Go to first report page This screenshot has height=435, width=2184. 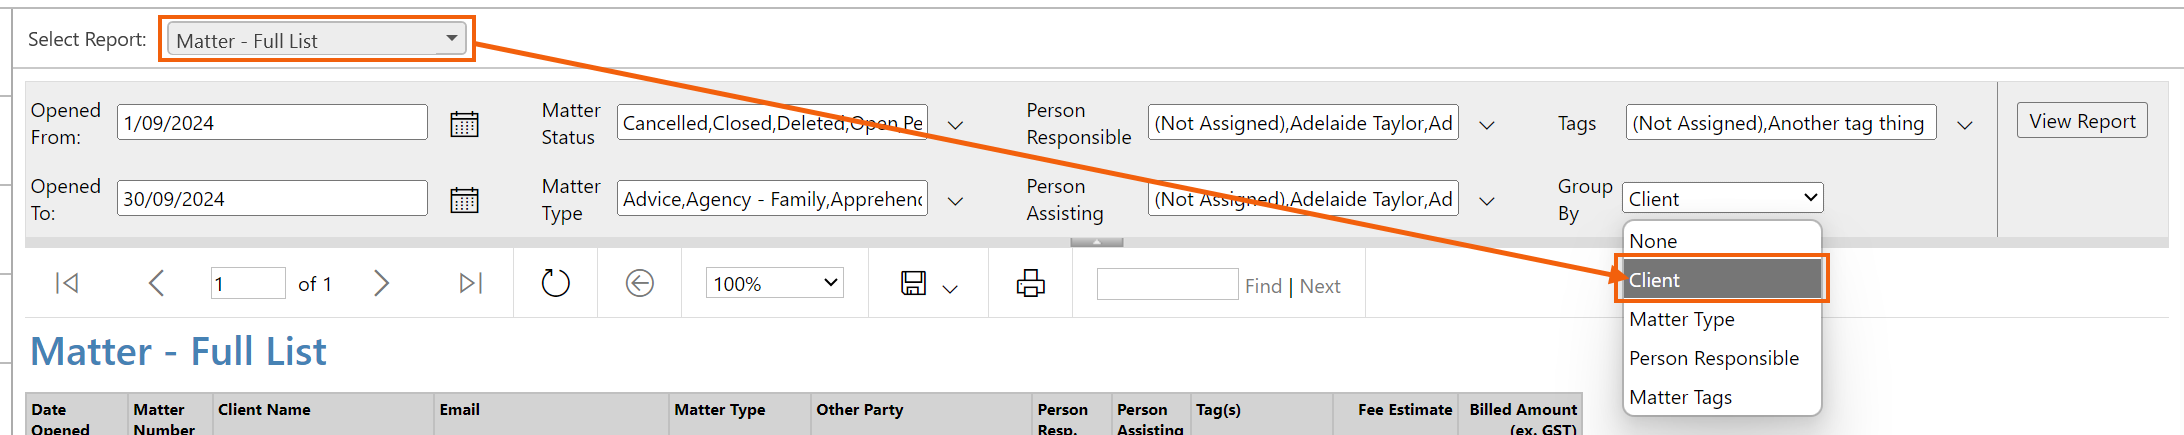click(67, 284)
